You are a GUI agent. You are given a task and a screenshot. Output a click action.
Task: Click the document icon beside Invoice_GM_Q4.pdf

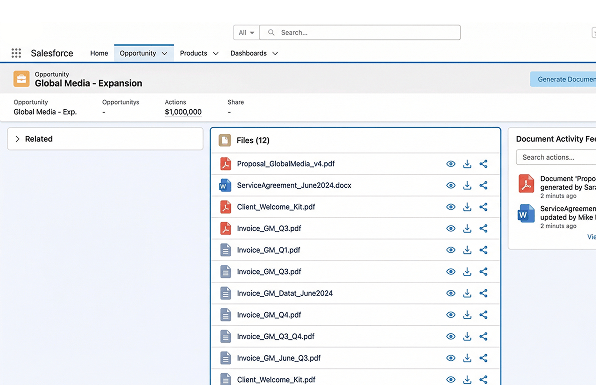point(226,315)
